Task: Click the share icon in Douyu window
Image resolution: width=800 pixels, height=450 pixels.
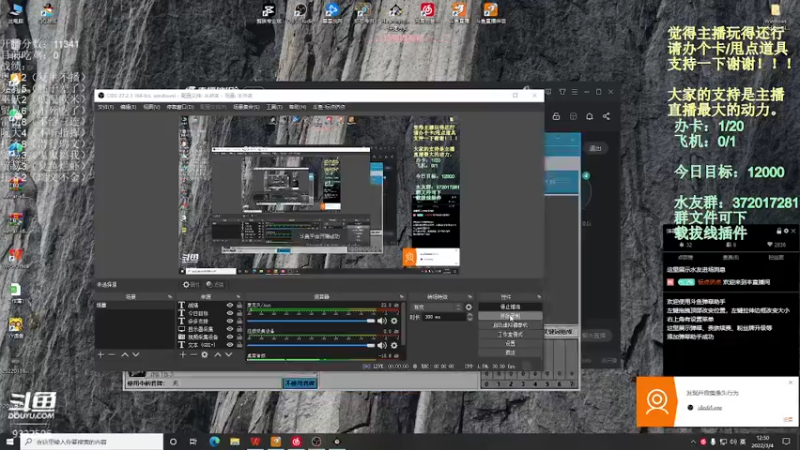Action: point(606,116)
